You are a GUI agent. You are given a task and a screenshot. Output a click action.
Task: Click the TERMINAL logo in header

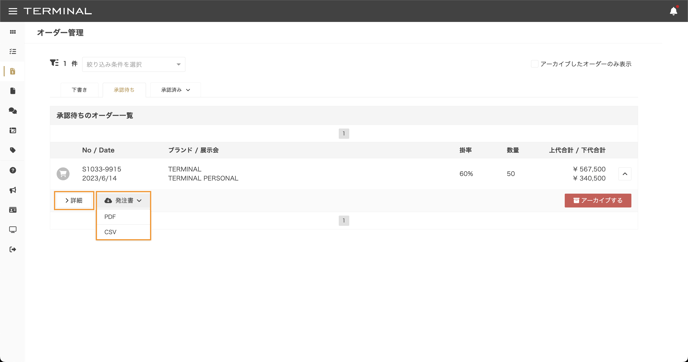click(57, 11)
